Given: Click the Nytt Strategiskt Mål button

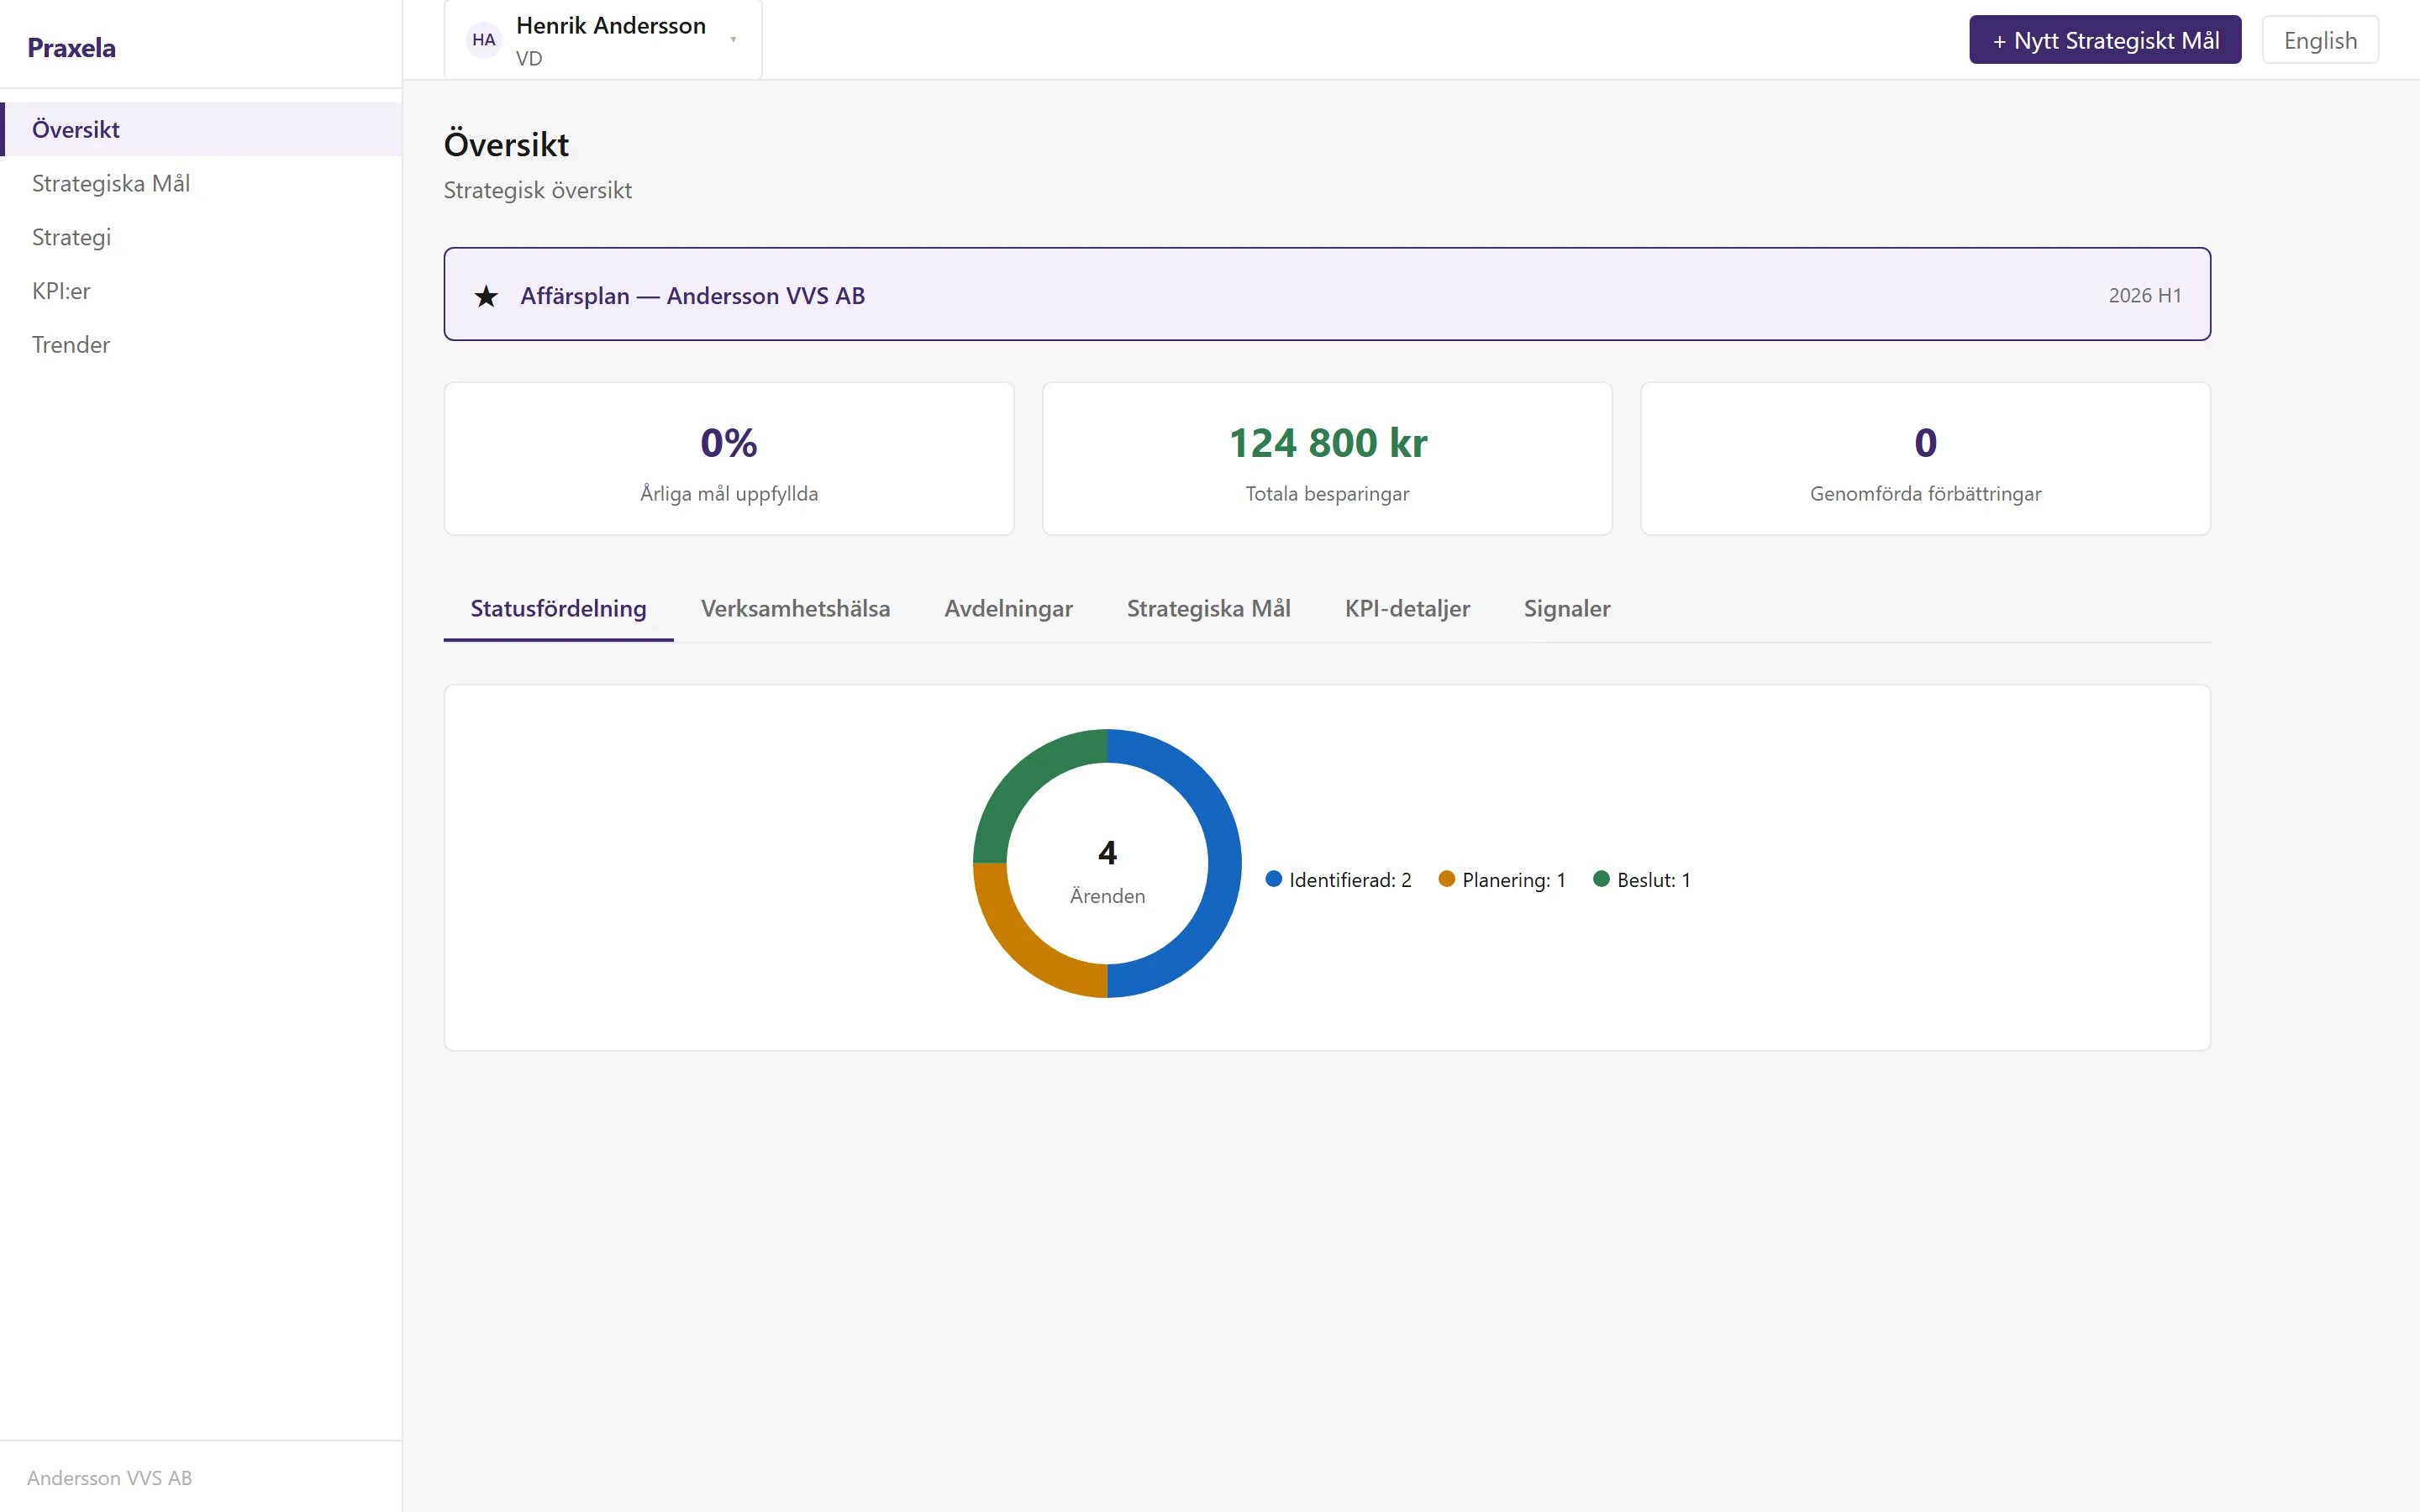Looking at the screenshot, I should [2105, 40].
